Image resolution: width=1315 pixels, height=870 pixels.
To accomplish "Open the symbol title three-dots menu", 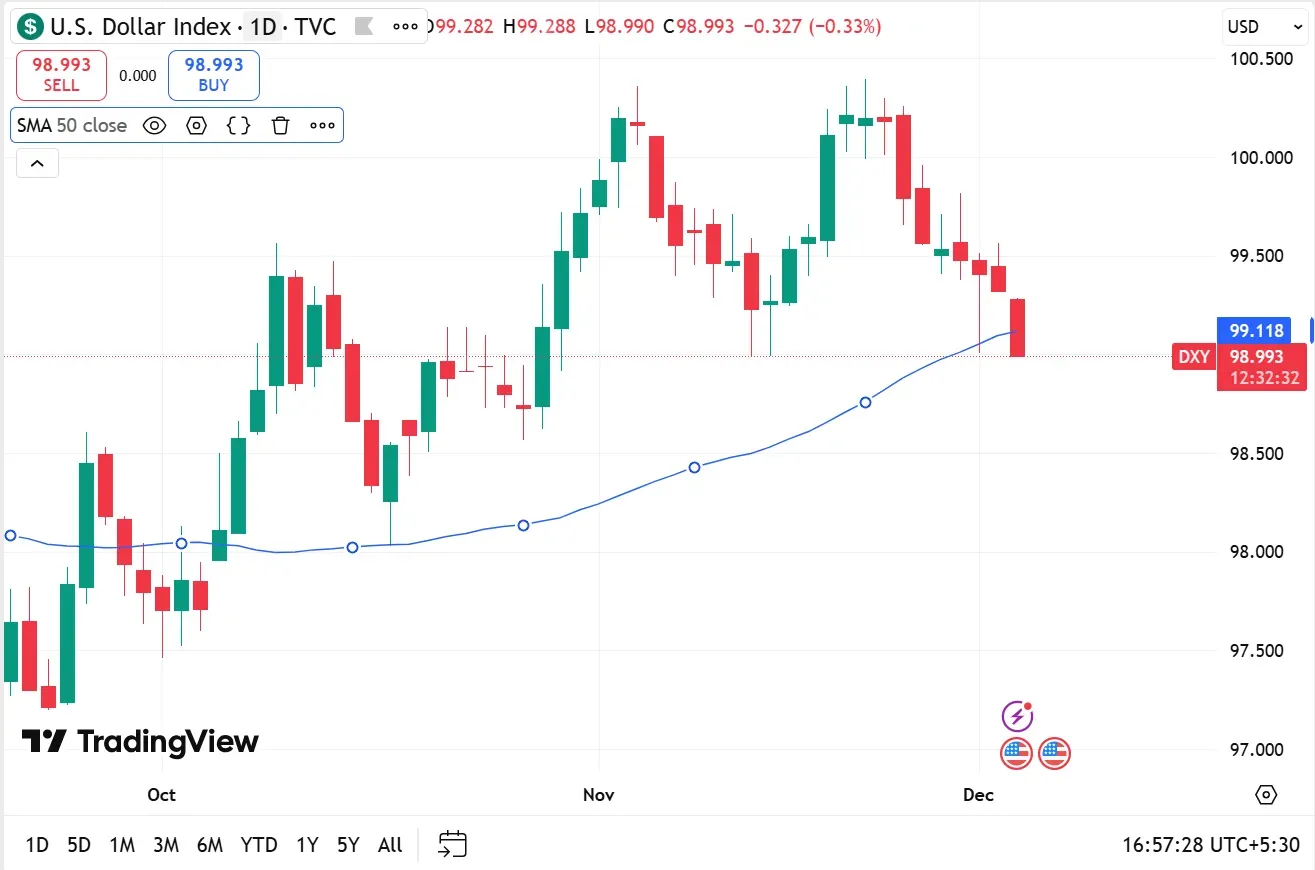I will (405, 26).
